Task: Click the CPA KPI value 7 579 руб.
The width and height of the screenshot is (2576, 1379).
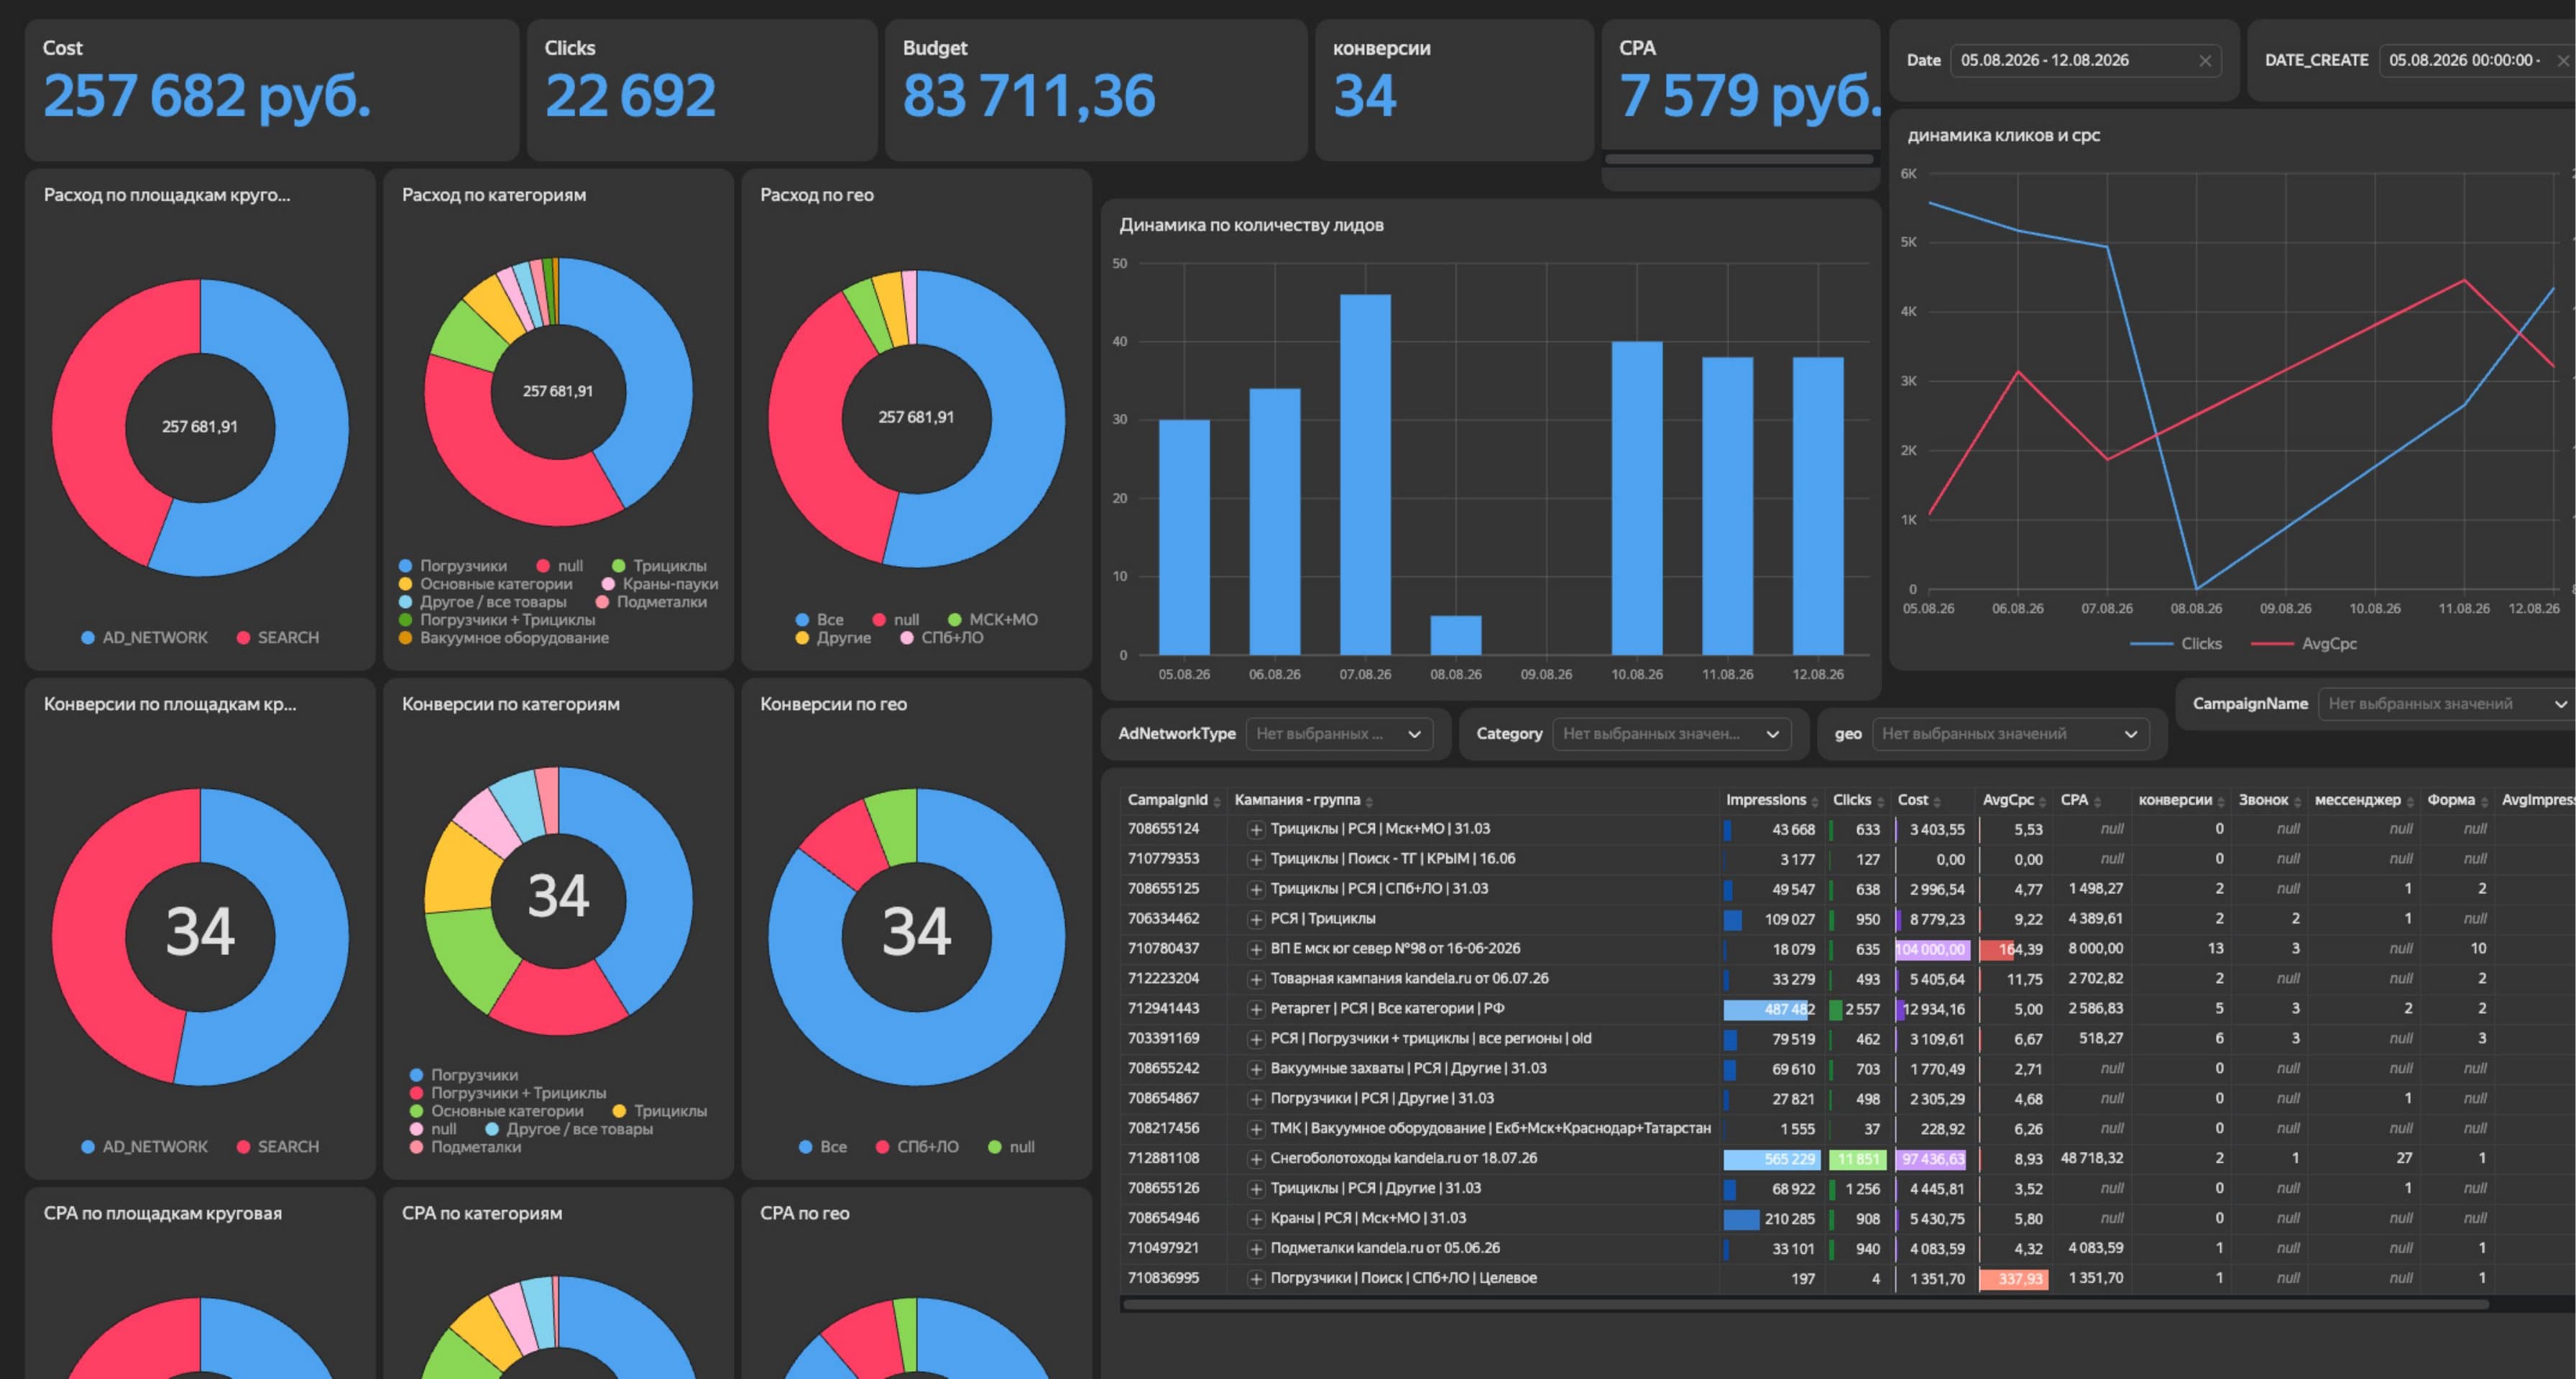Action: [1750, 96]
